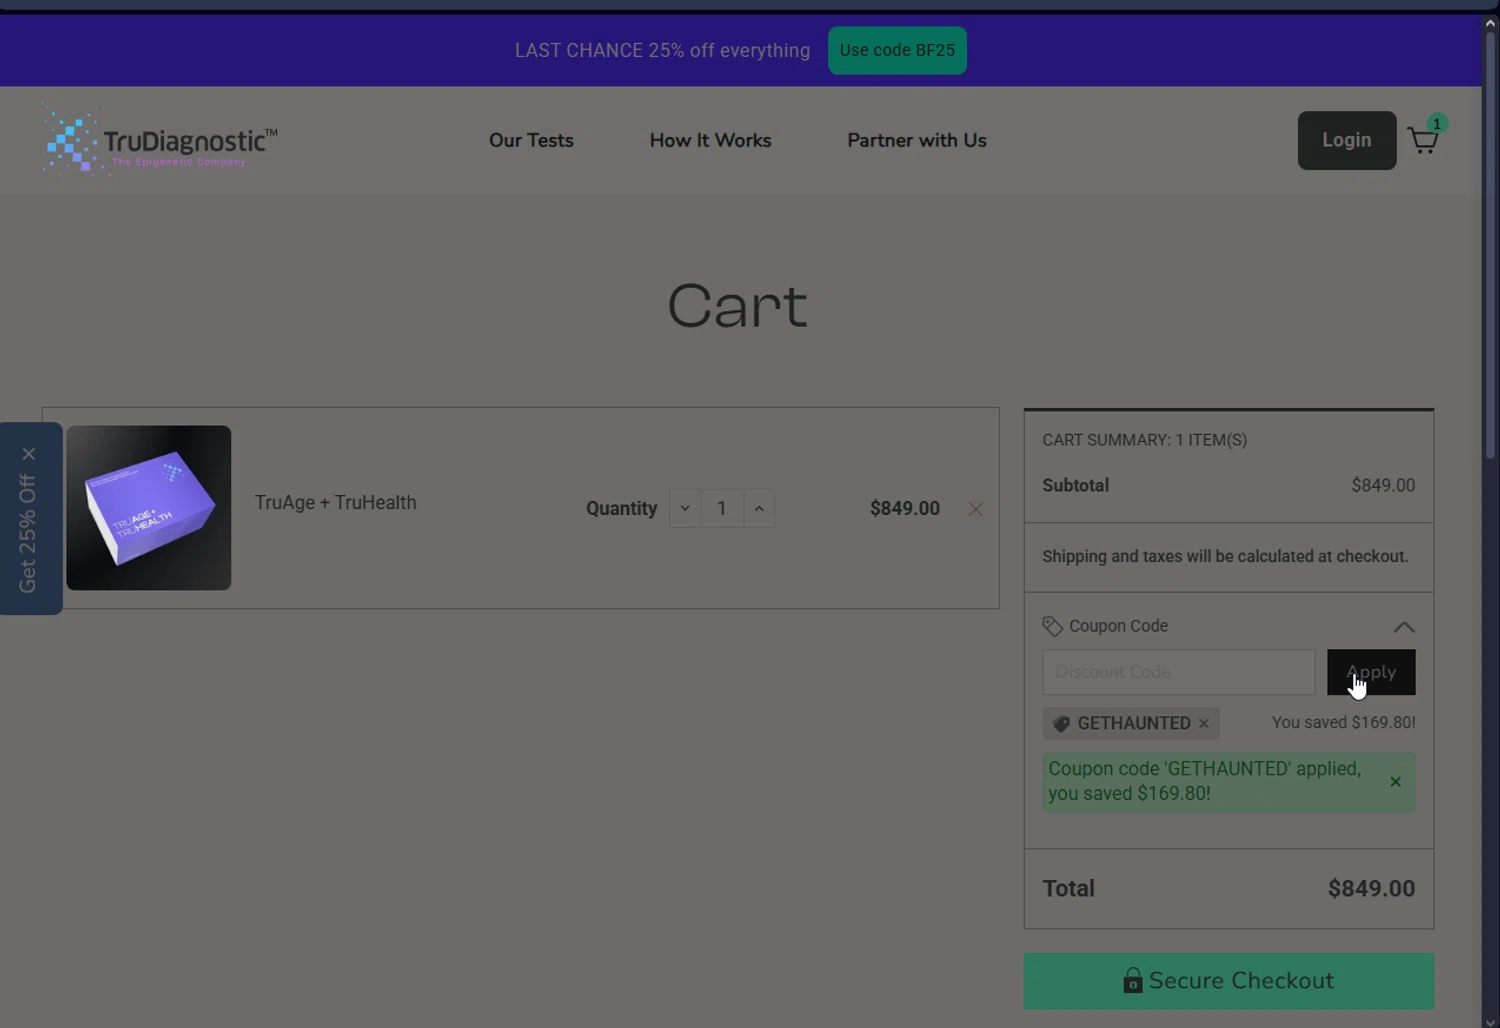The width and height of the screenshot is (1500, 1028).
Task: Proceed to Secure Checkout
Action: (1229, 981)
